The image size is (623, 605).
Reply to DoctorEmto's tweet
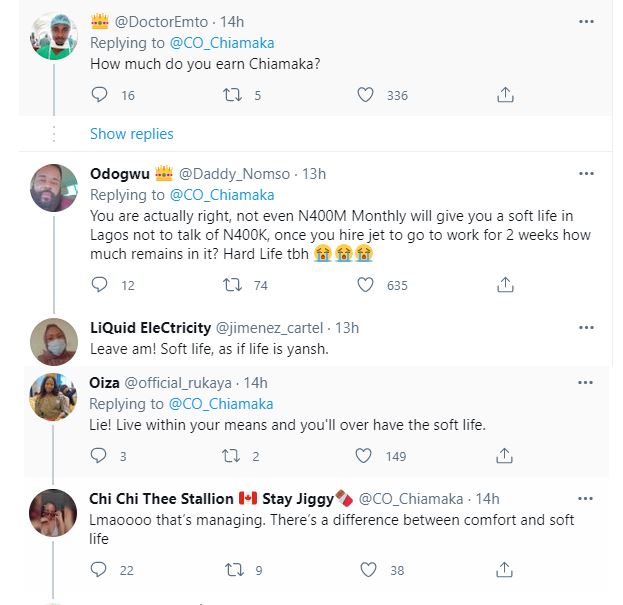[x=99, y=95]
